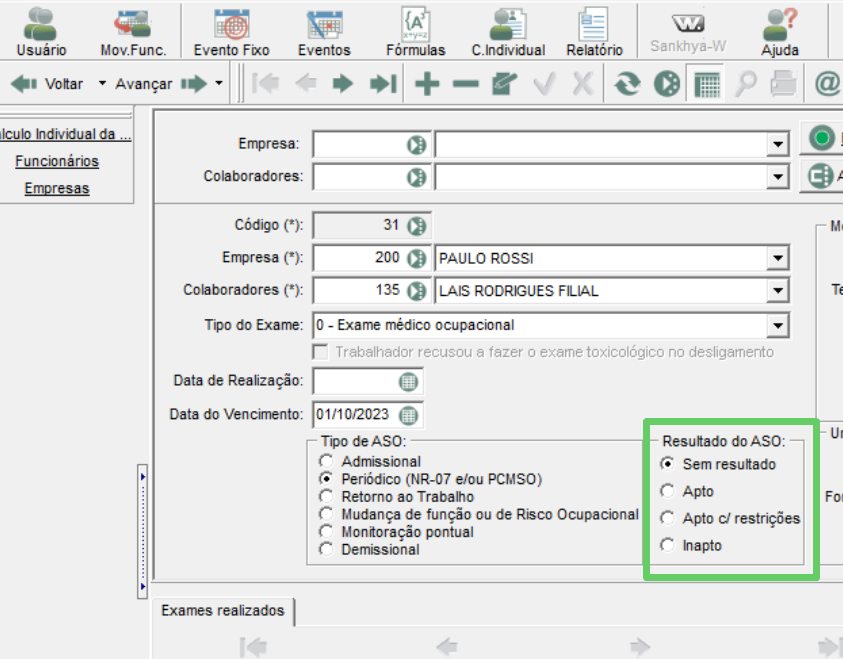Viewport: 843px width, 659px height.
Task: Open the Empresas link
Action: tap(56, 189)
